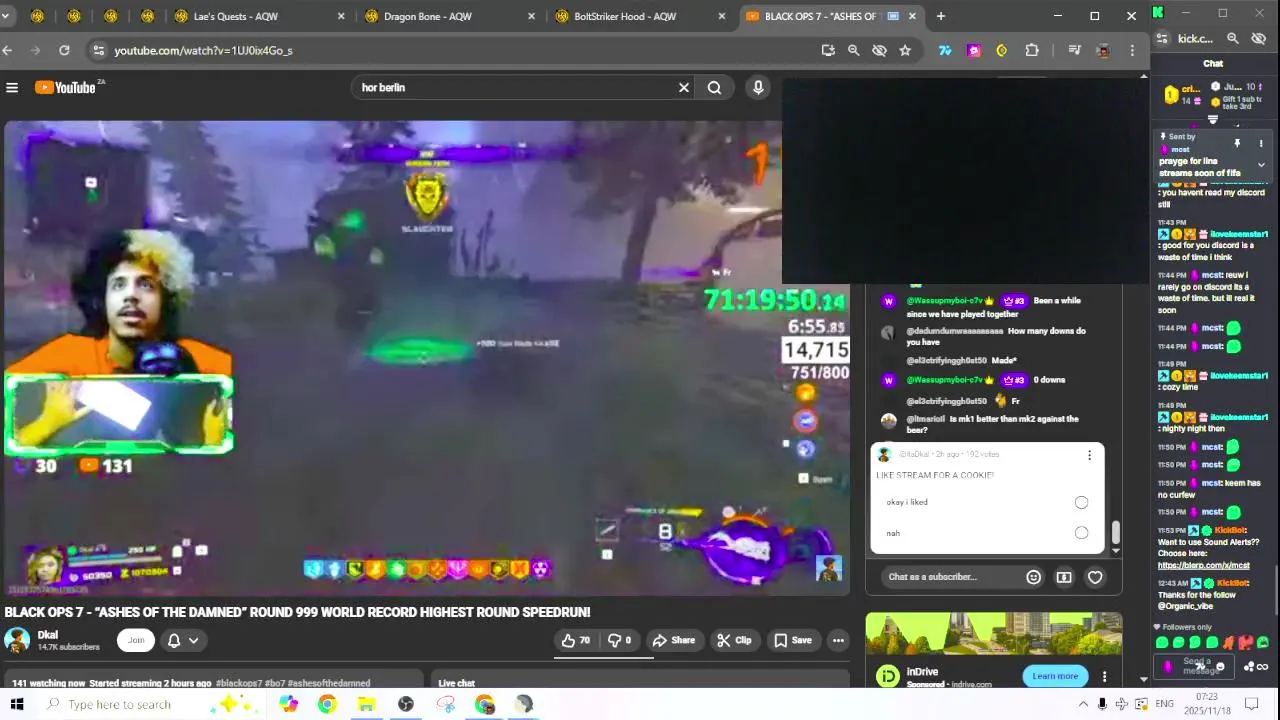This screenshot has height=720, width=1280.
Task: Click the youtube.com address bar URL
Action: click(203, 50)
